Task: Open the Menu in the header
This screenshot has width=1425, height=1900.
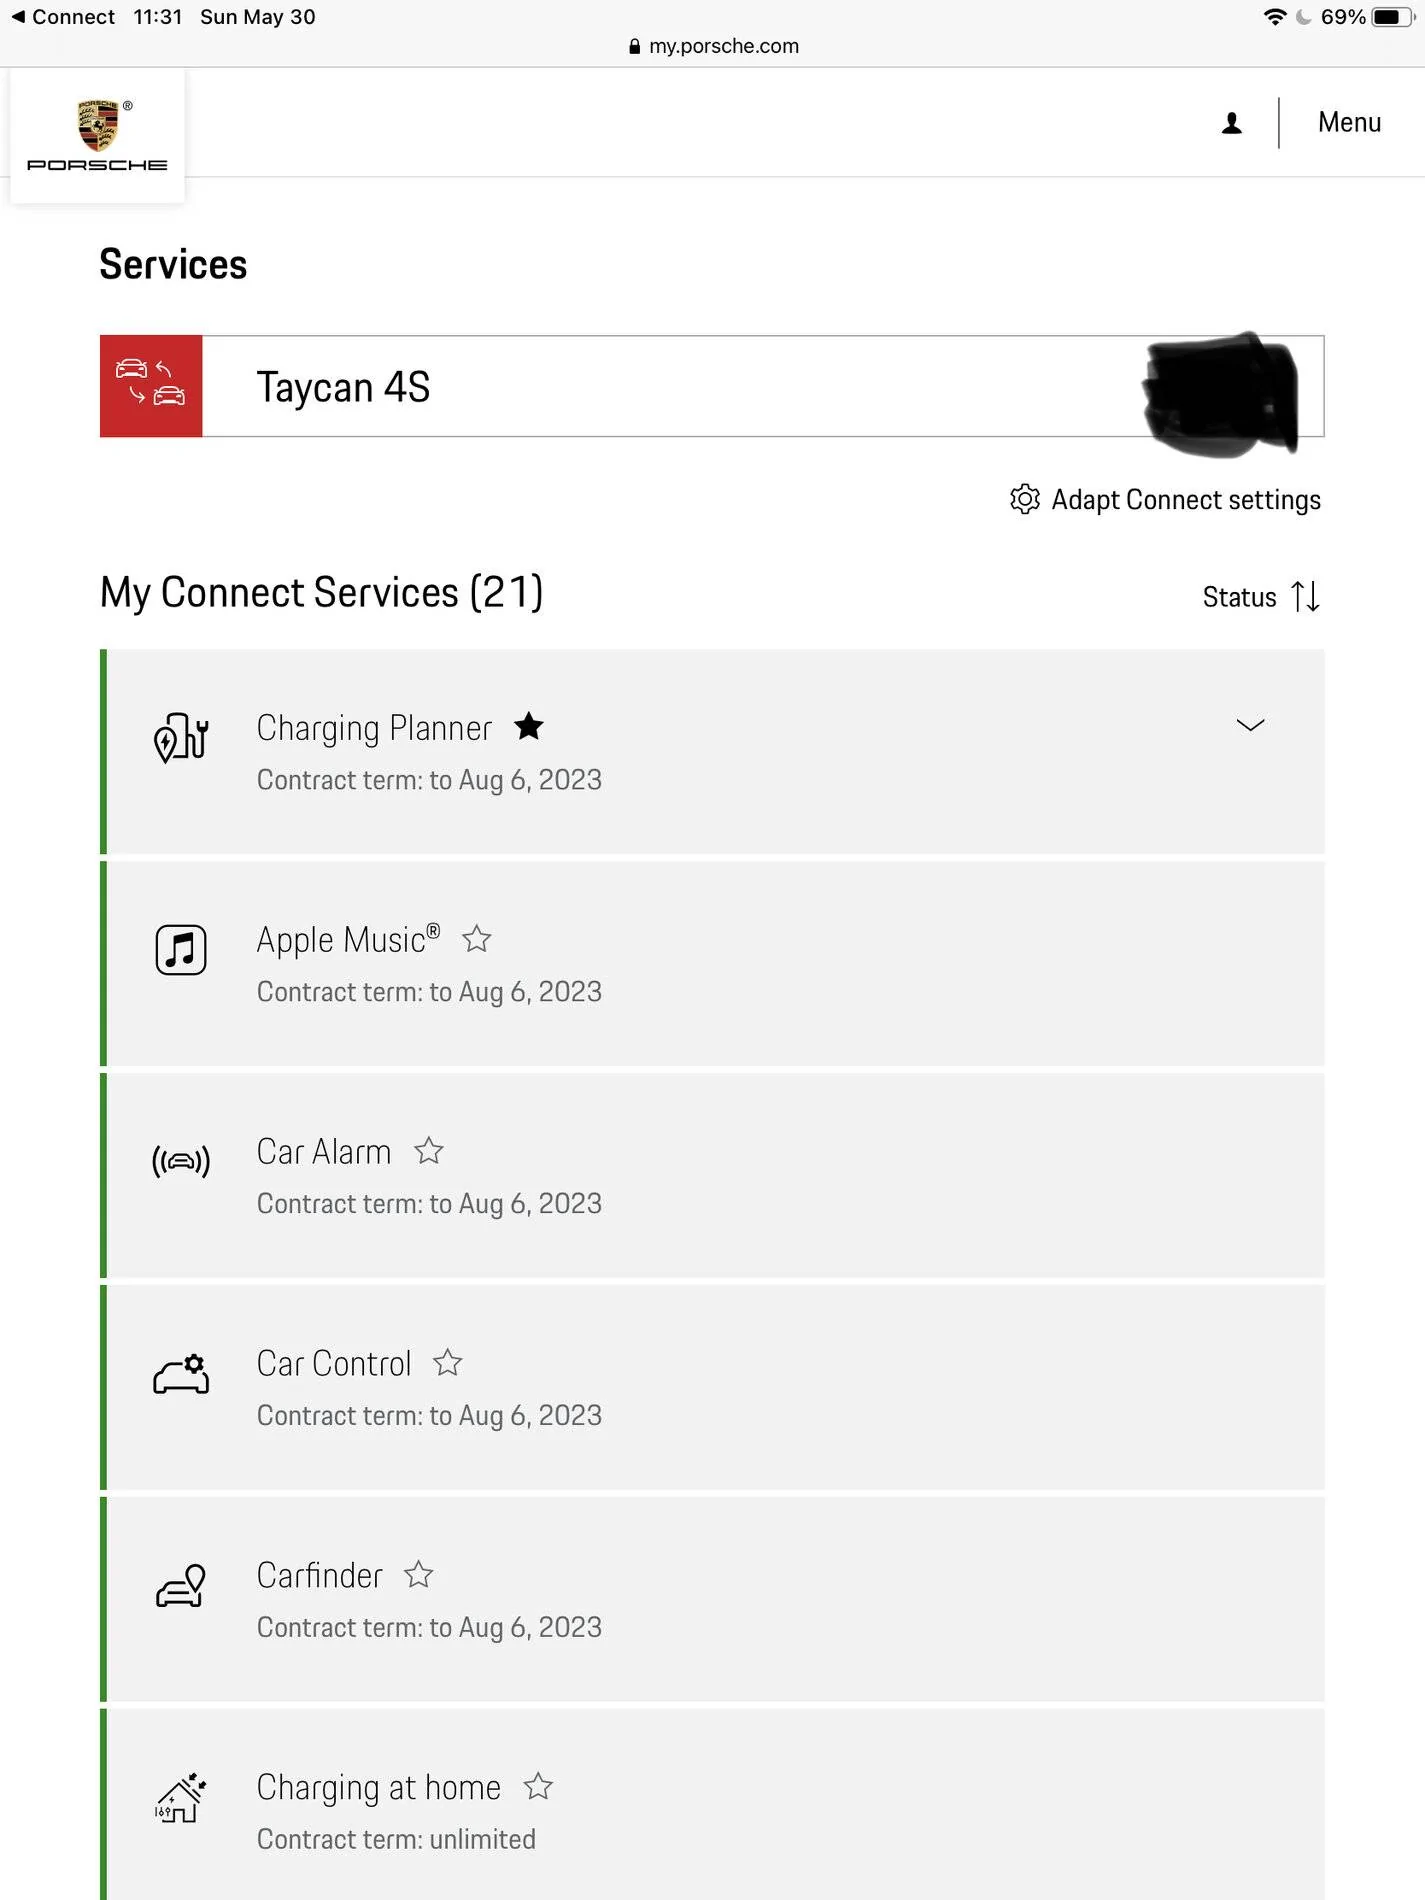Action: pos(1349,122)
